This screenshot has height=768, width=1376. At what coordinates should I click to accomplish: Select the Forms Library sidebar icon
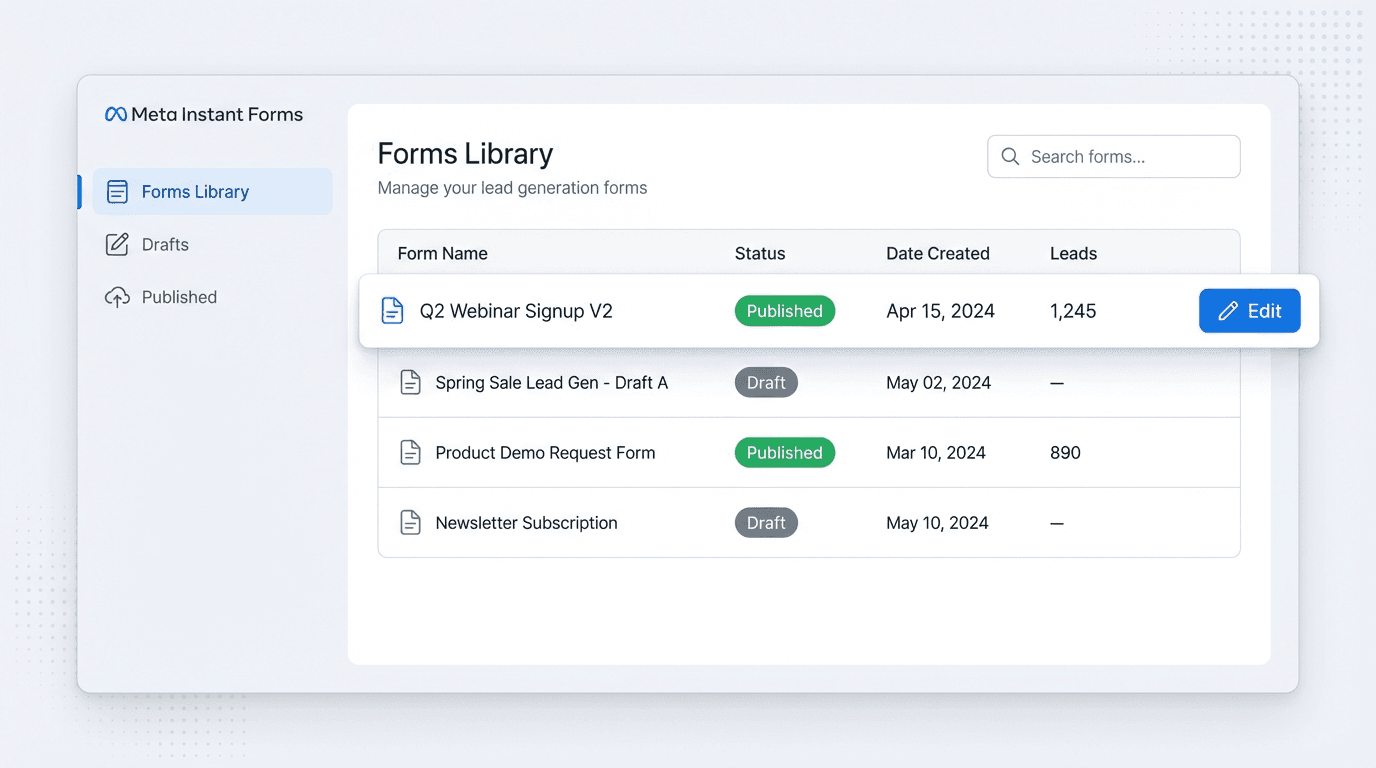pyautogui.click(x=119, y=191)
